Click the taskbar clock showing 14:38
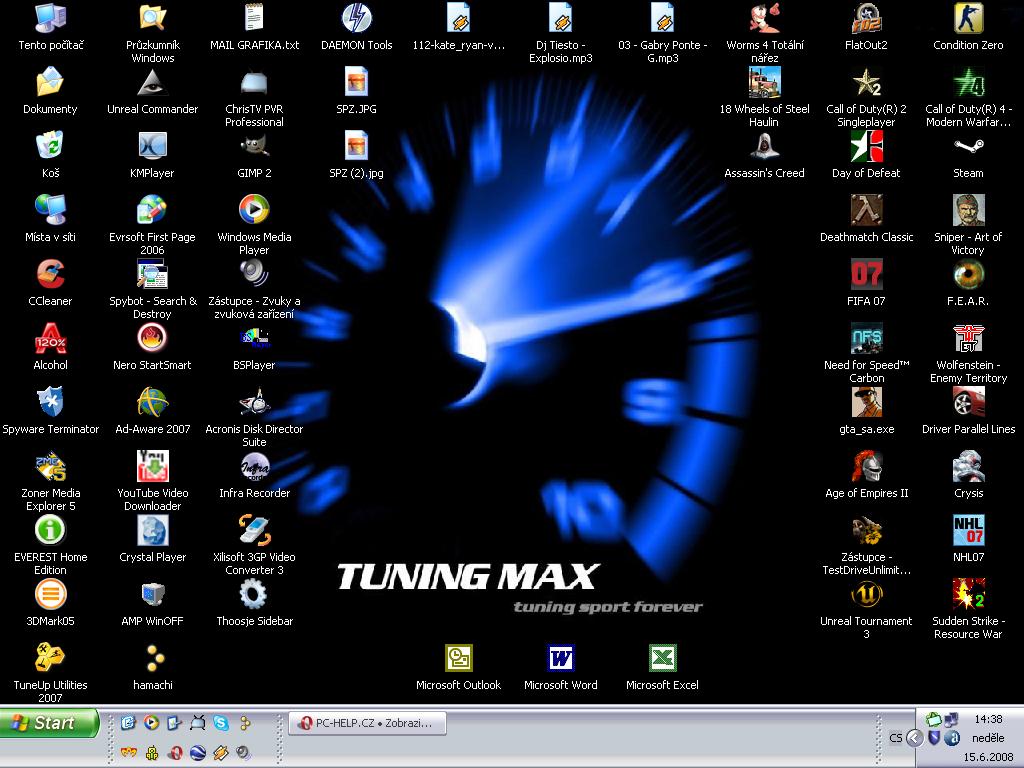The image size is (1024, 768). (x=987, y=719)
